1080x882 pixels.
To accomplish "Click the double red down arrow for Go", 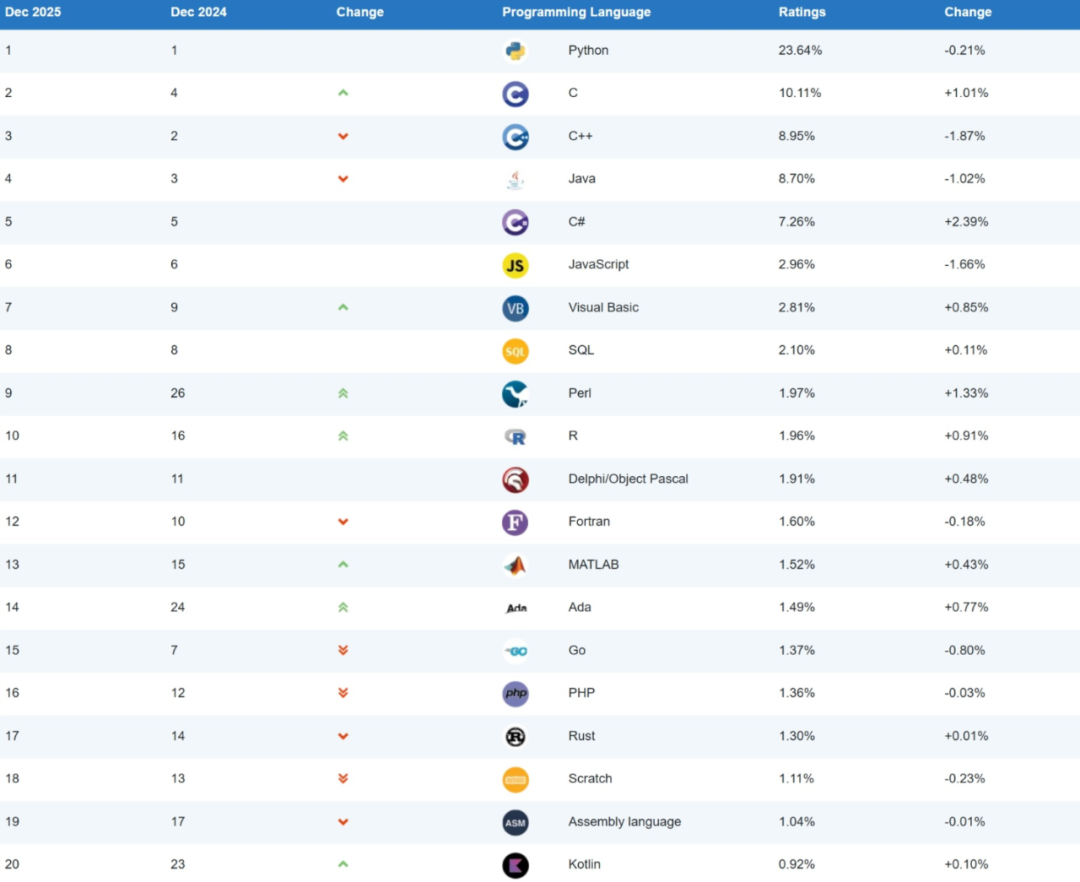I will pyautogui.click(x=343, y=650).
